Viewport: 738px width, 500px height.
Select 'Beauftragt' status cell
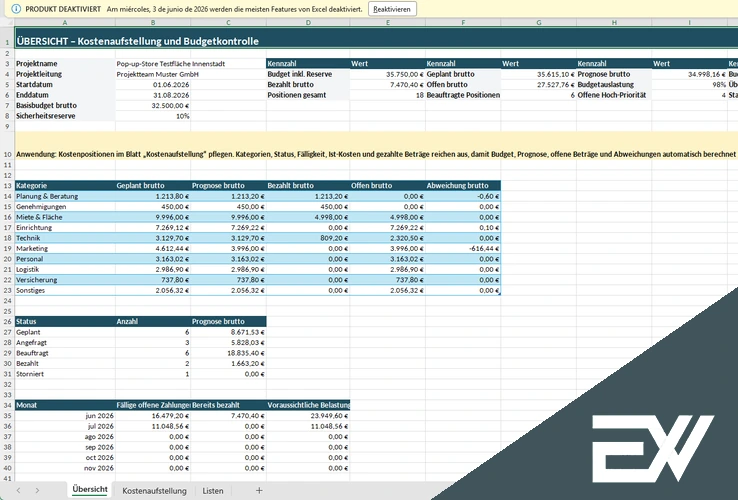click(65, 353)
